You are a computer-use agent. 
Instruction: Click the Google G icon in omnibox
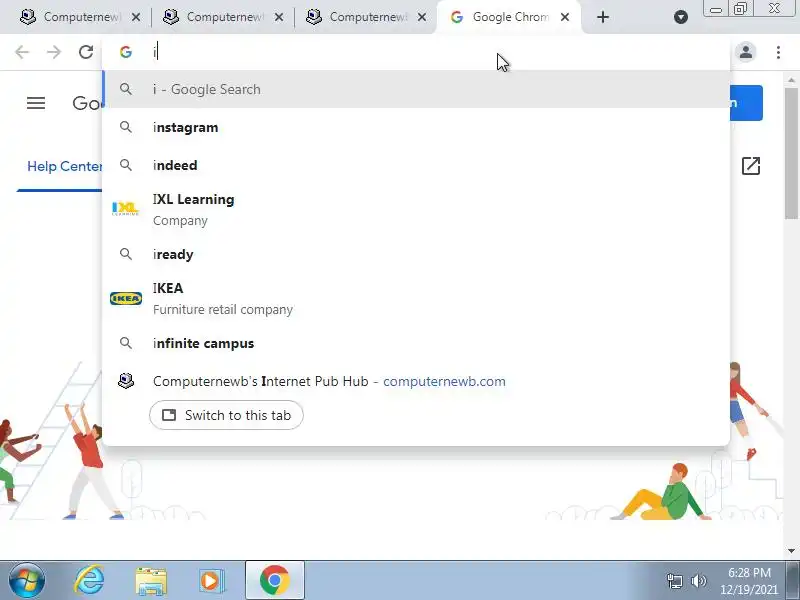click(126, 52)
